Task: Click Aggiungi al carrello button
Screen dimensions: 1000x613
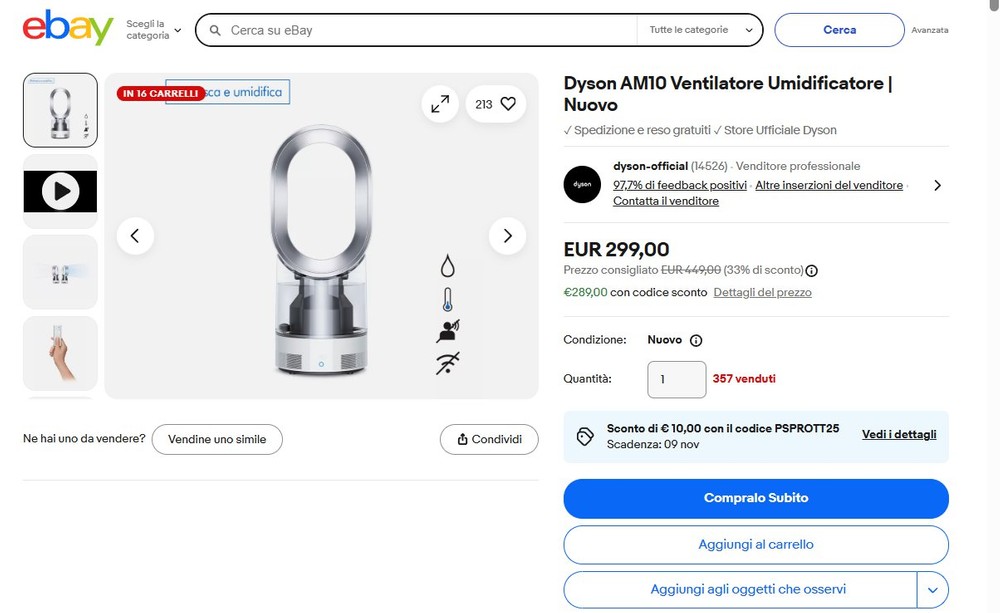Action: tap(755, 545)
